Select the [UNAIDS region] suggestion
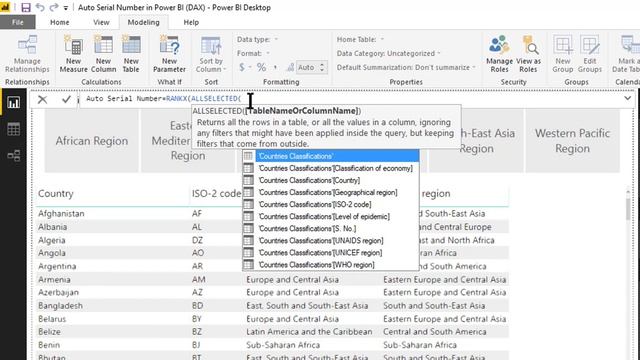The image size is (640, 360). 331,240
